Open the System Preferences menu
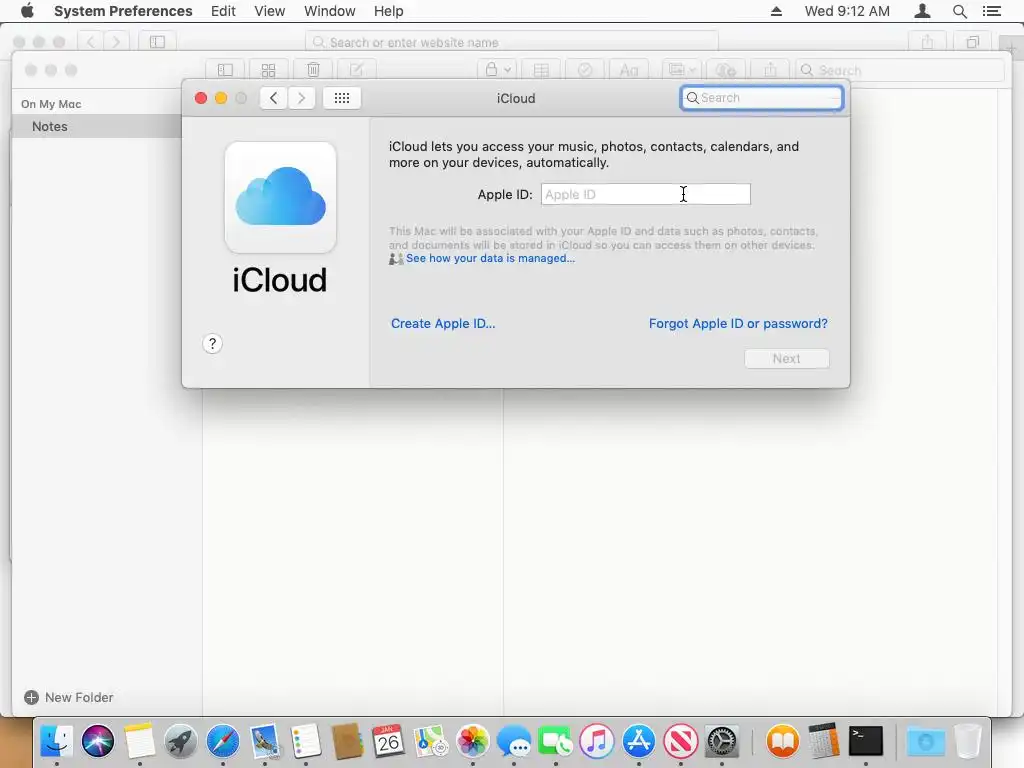 point(123,11)
